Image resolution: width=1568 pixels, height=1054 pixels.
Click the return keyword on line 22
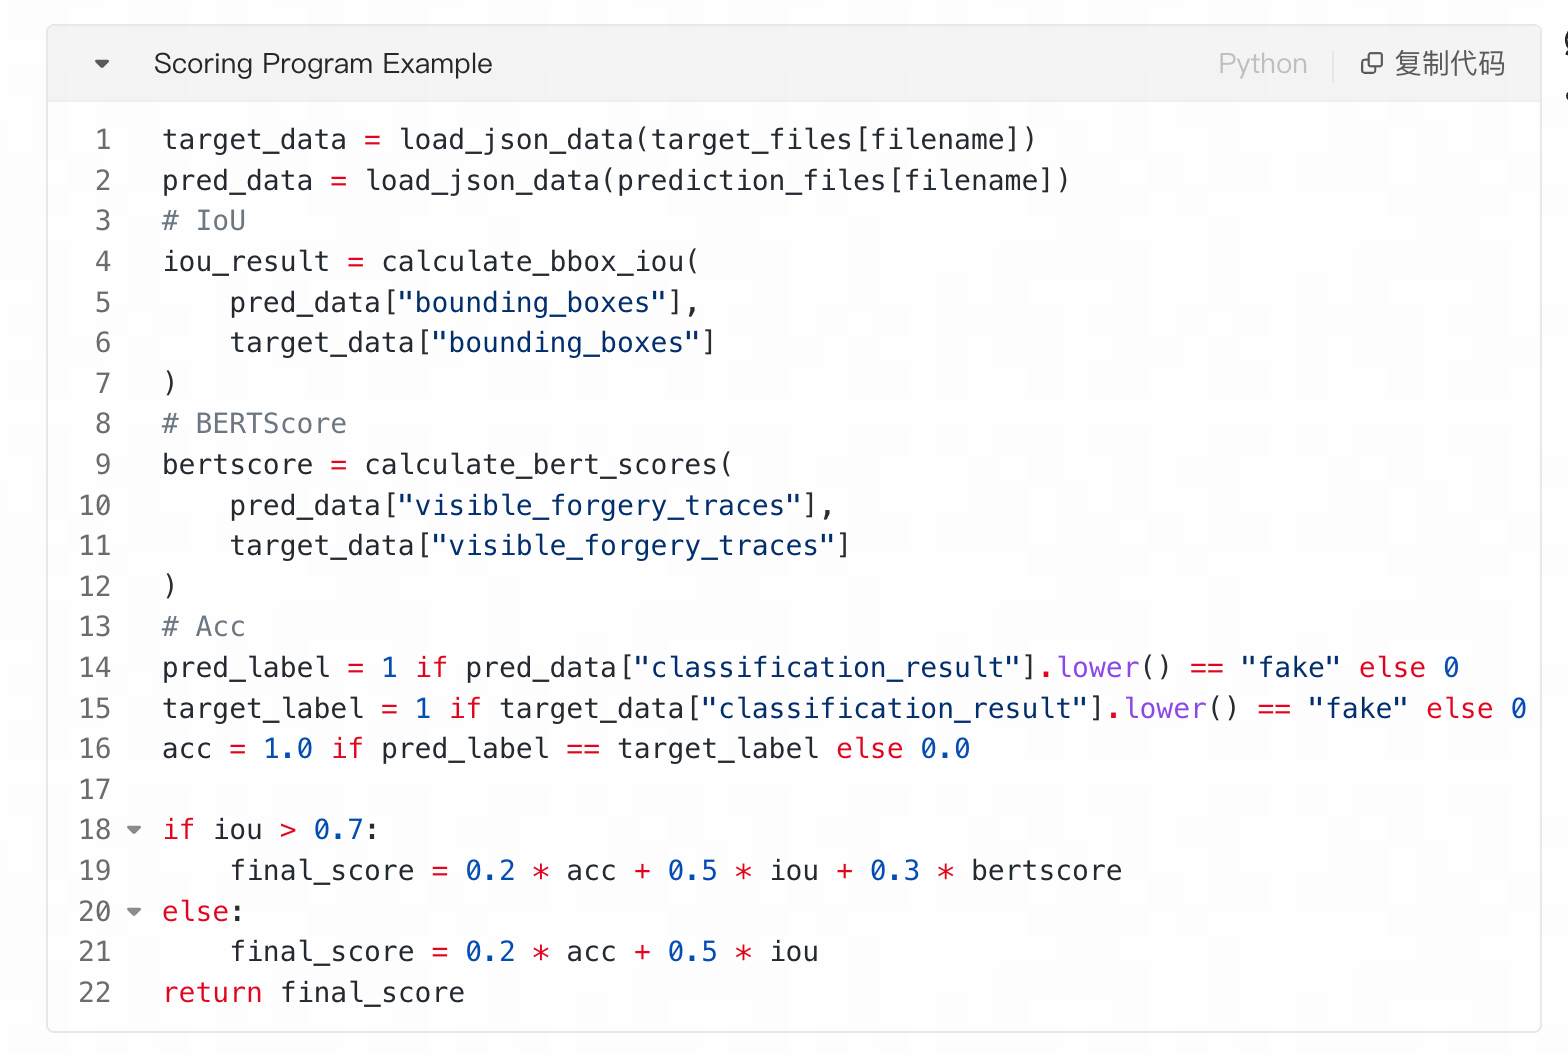pos(212,993)
